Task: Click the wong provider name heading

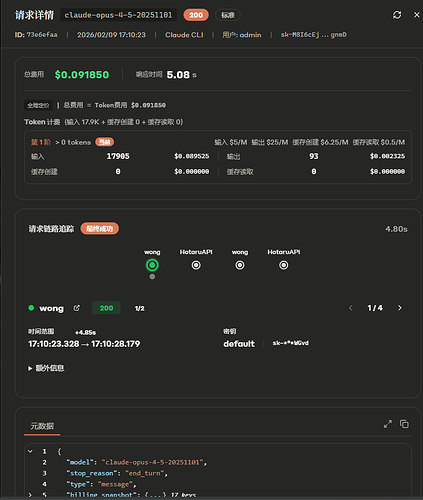Action: coord(51,308)
